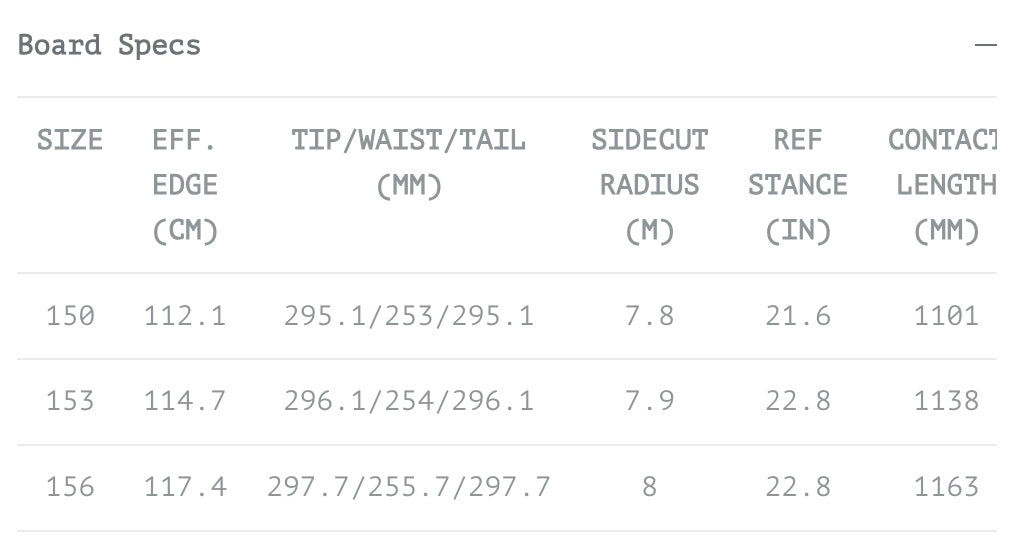This screenshot has height=540, width=1014.
Task: Click the 296.1/254/296.1 dimensions cell
Action: [408, 401]
